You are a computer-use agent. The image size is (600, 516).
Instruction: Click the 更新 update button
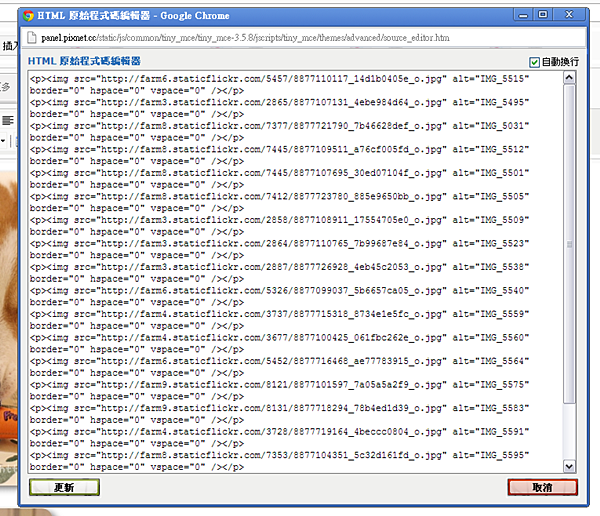[x=64, y=487]
